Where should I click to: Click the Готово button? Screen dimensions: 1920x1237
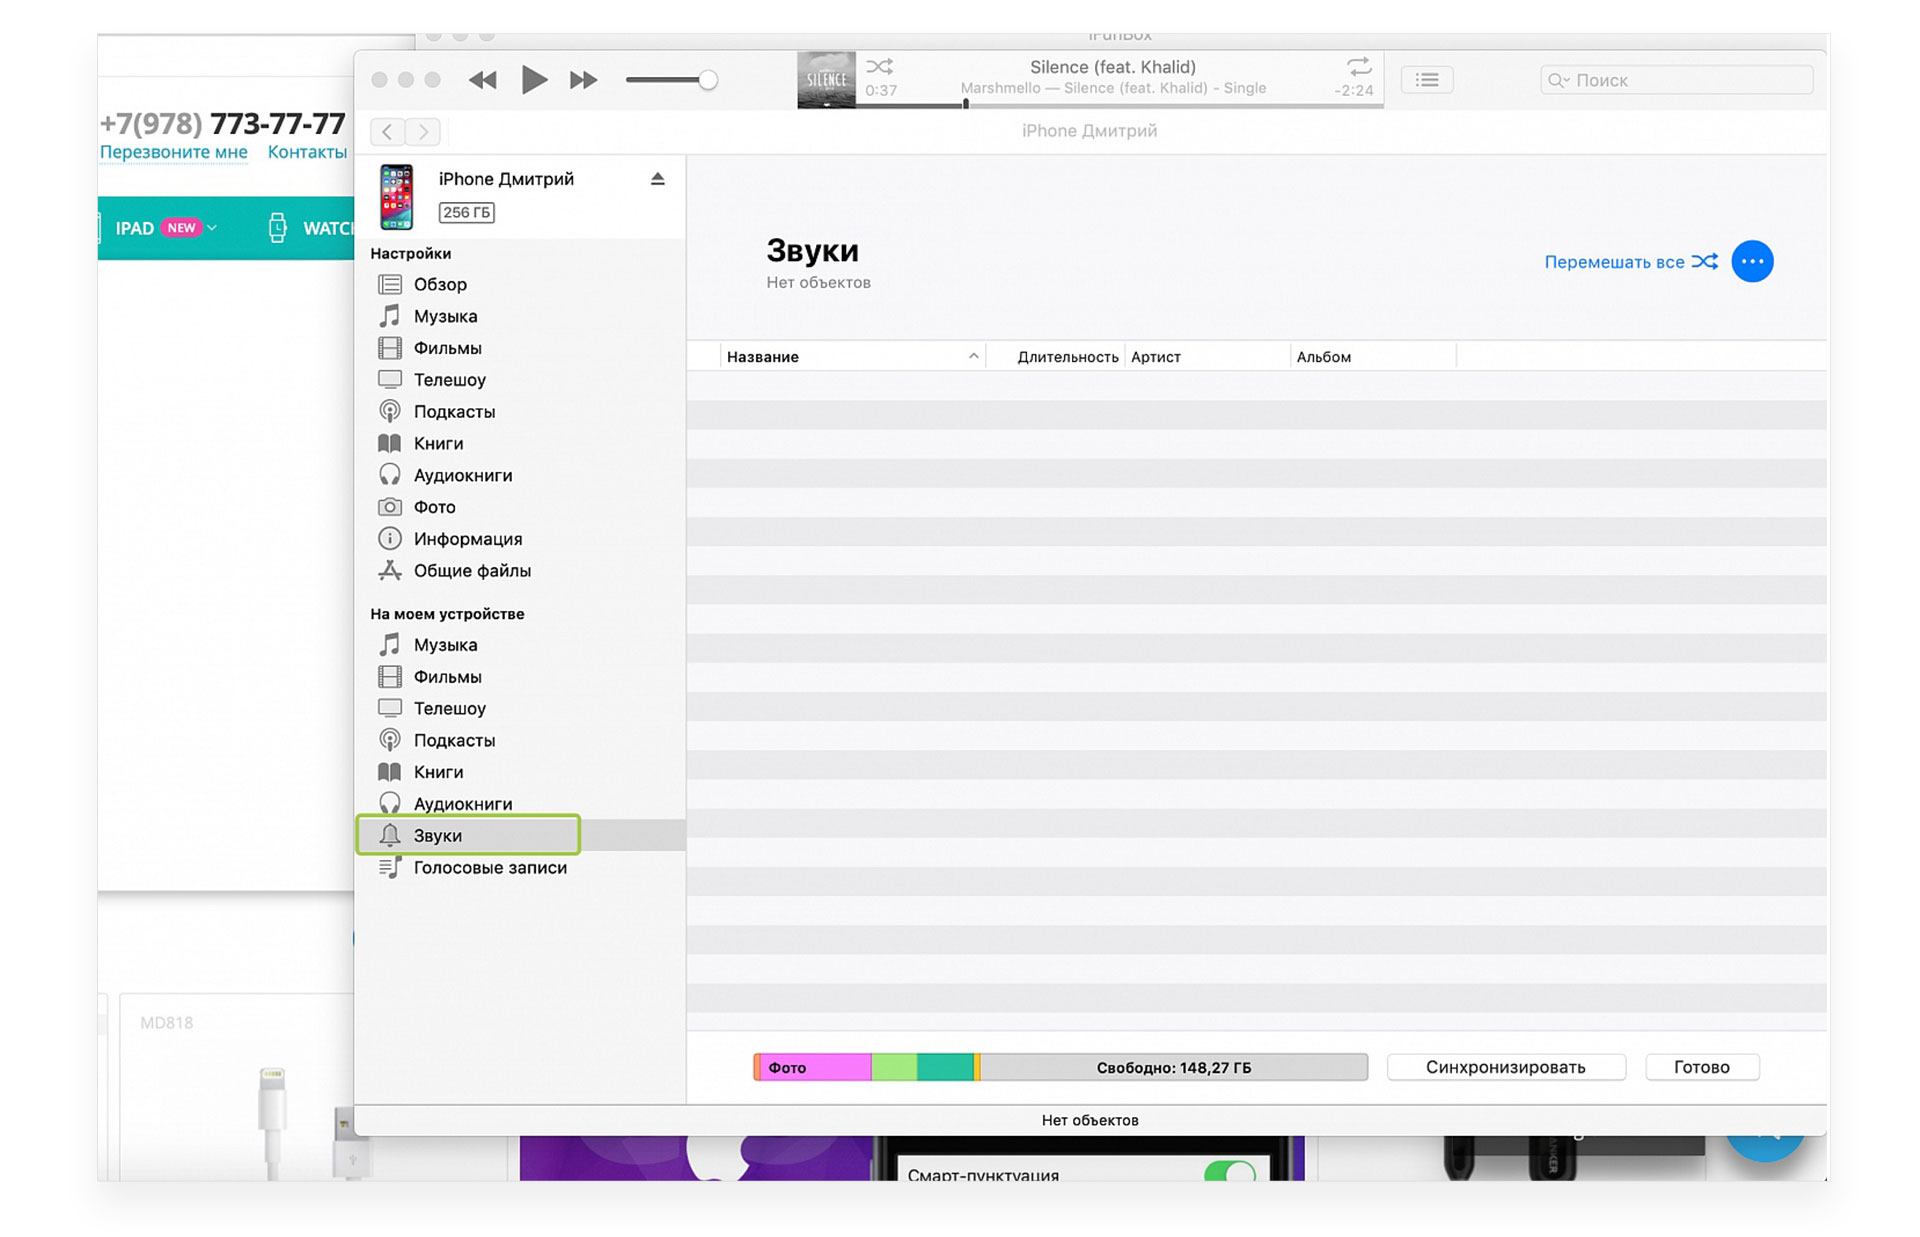1702,1067
